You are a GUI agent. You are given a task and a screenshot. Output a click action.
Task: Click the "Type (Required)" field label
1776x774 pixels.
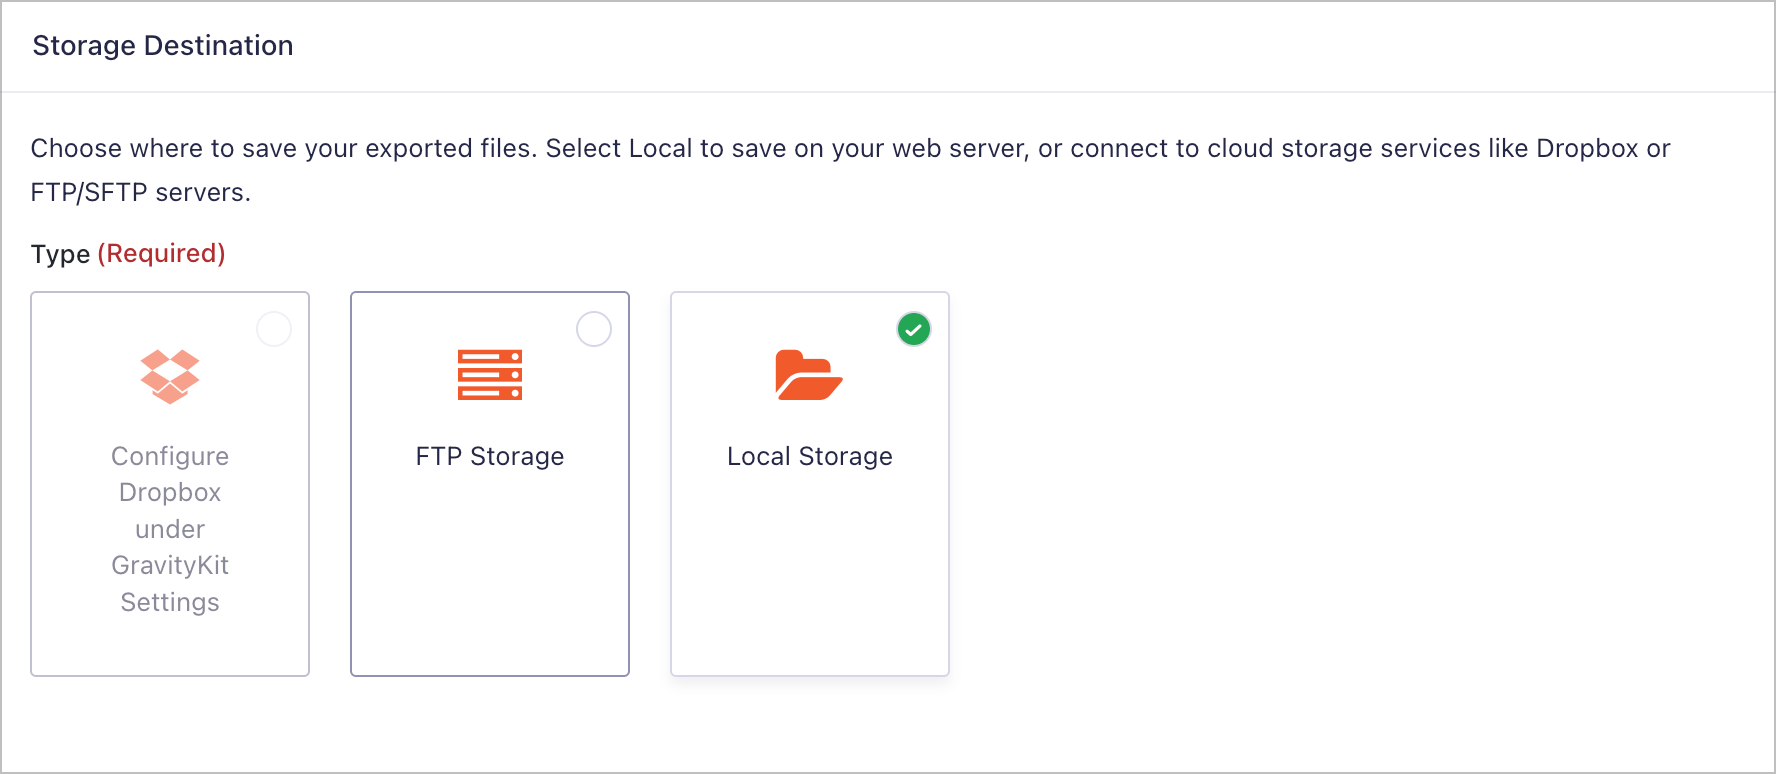pyautogui.click(x=128, y=254)
